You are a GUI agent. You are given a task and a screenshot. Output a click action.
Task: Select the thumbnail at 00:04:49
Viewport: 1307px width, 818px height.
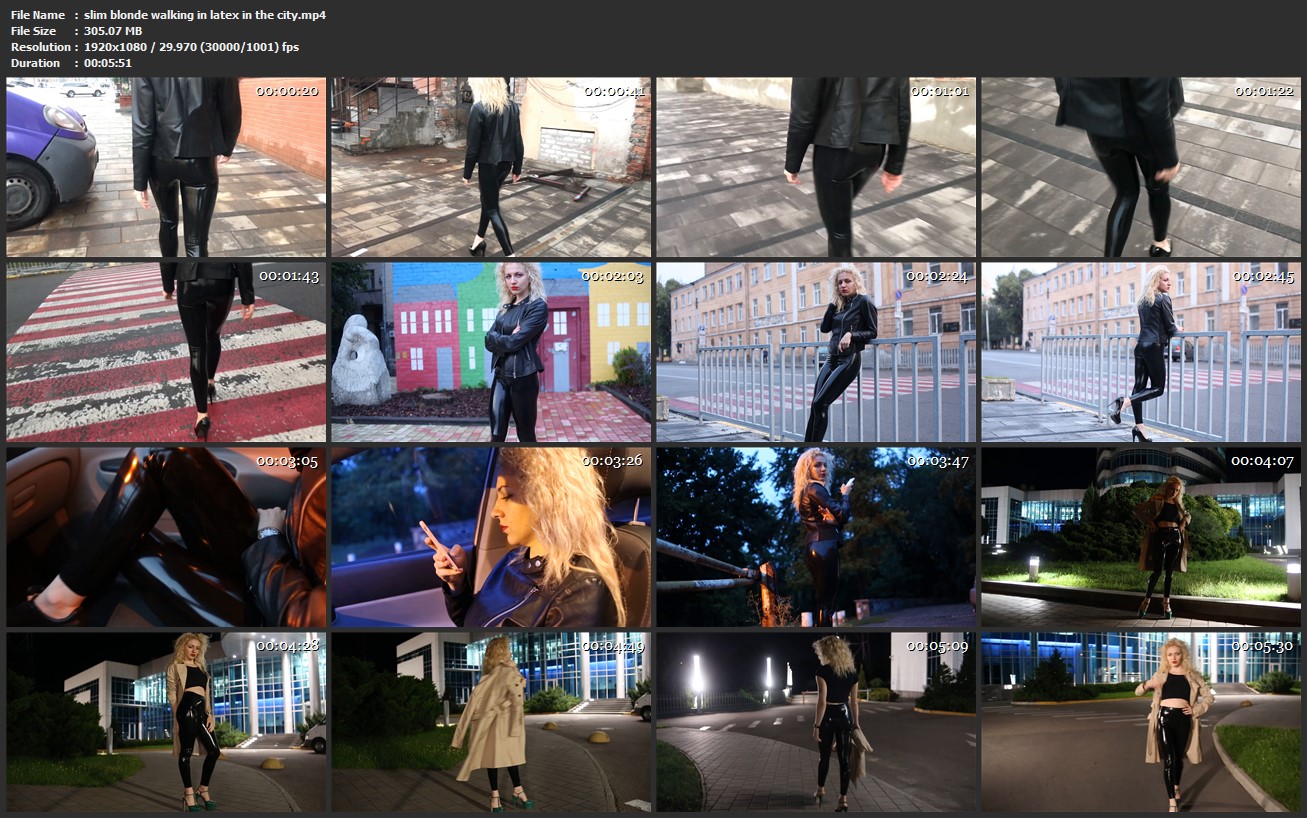coord(491,722)
